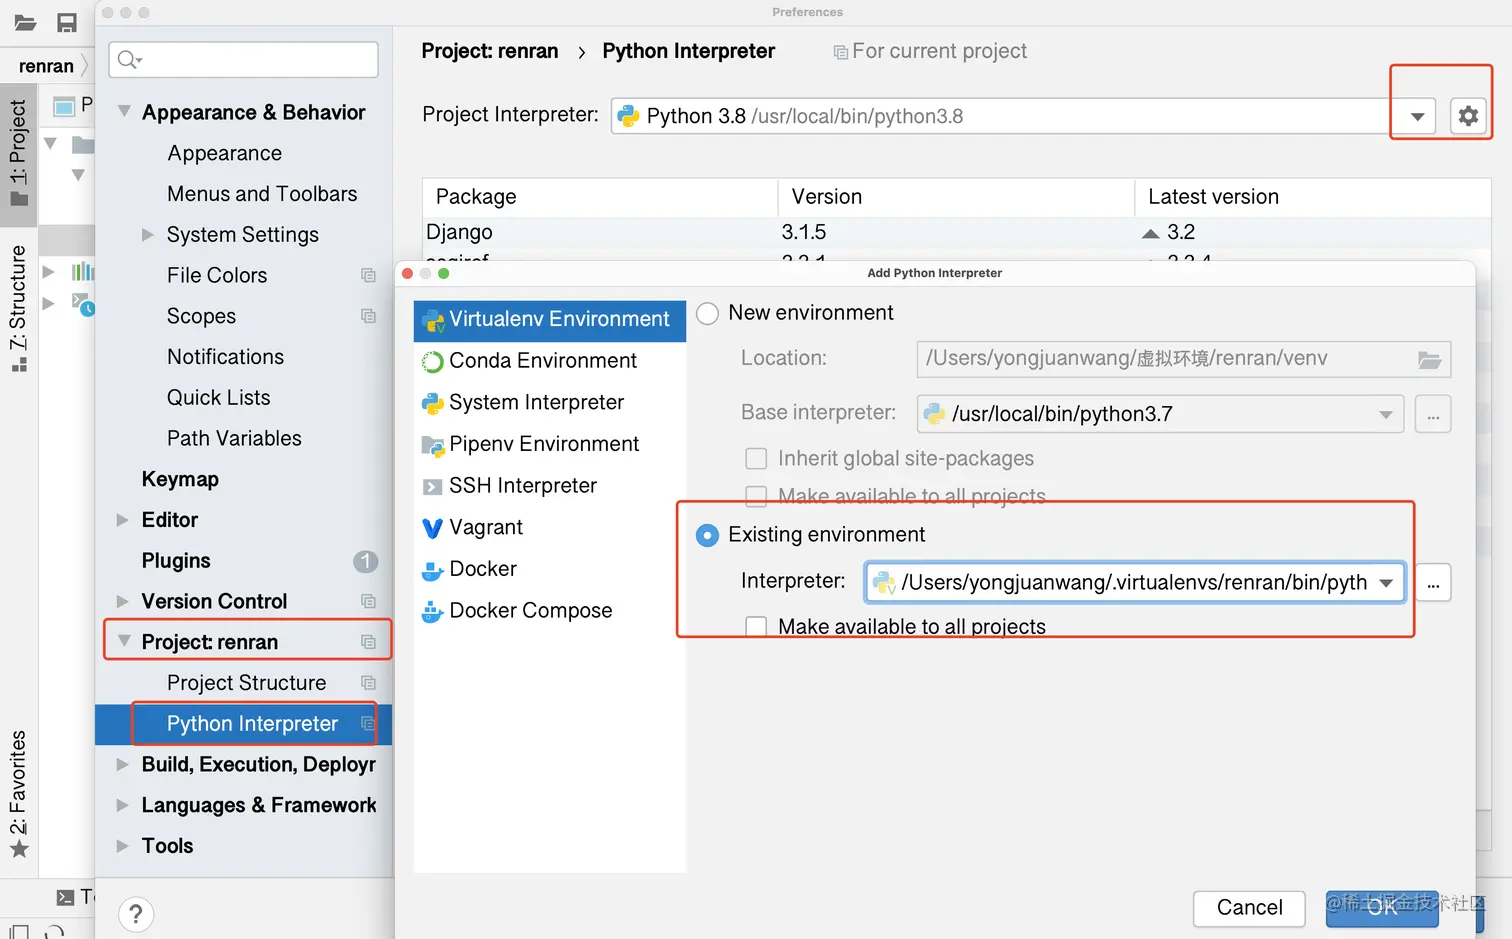Open Project Structure settings
Screen dimensions: 1512x939
coord(246,683)
